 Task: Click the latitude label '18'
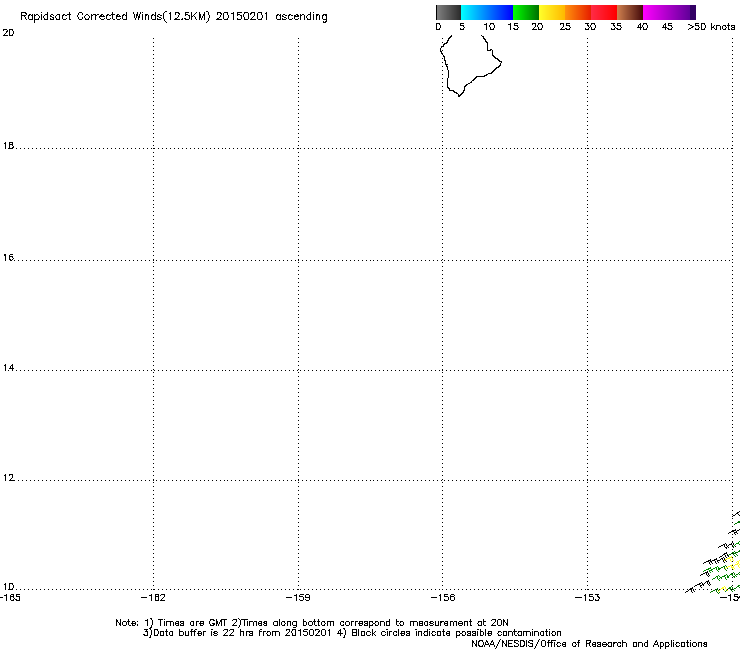(x=8, y=146)
